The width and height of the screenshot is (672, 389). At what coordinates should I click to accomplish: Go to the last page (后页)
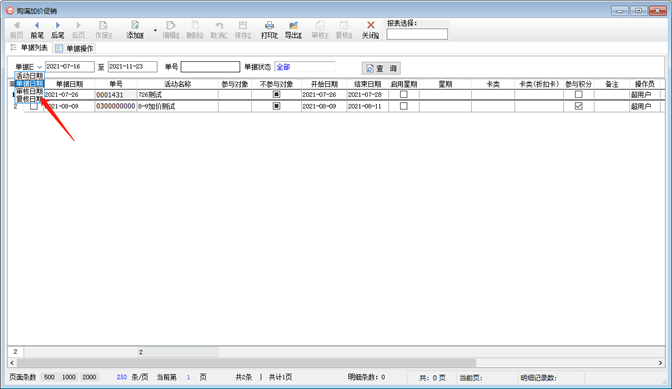click(78, 30)
